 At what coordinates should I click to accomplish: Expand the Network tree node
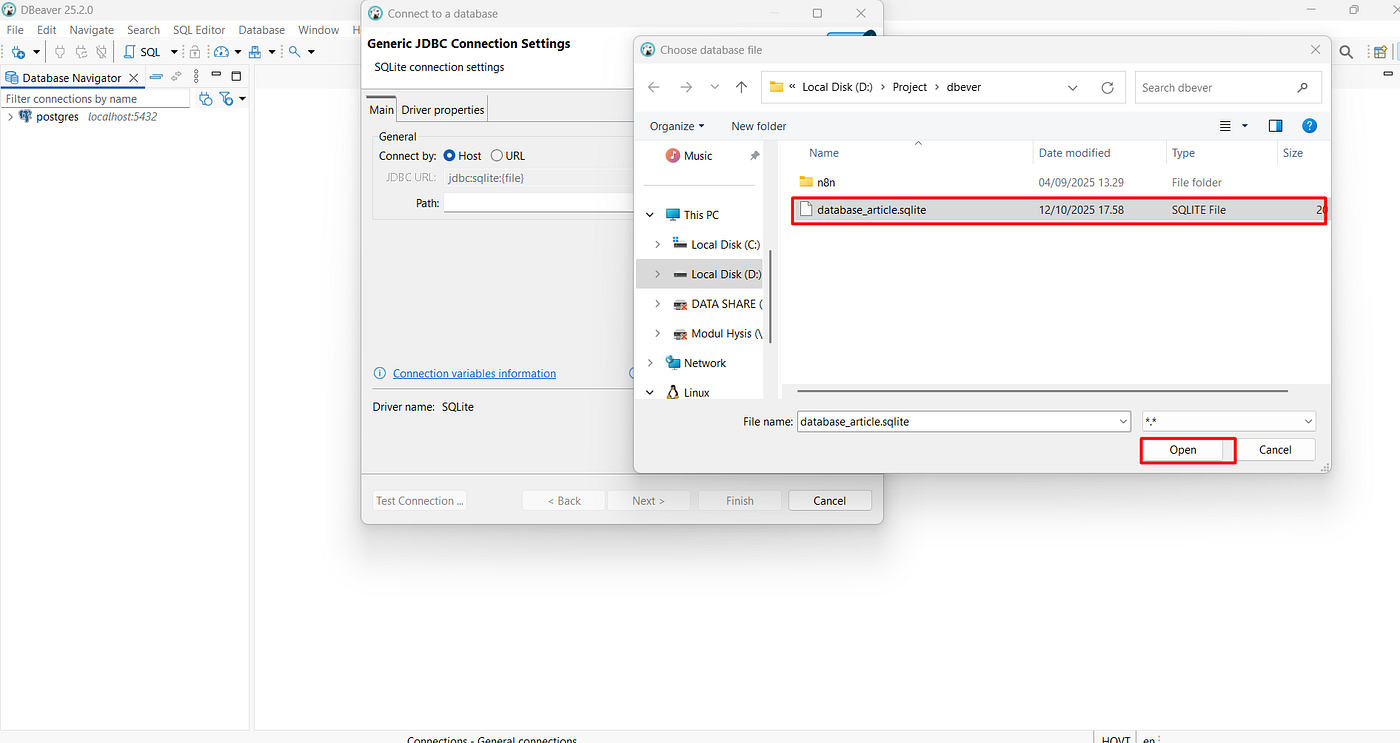click(650, 363)
